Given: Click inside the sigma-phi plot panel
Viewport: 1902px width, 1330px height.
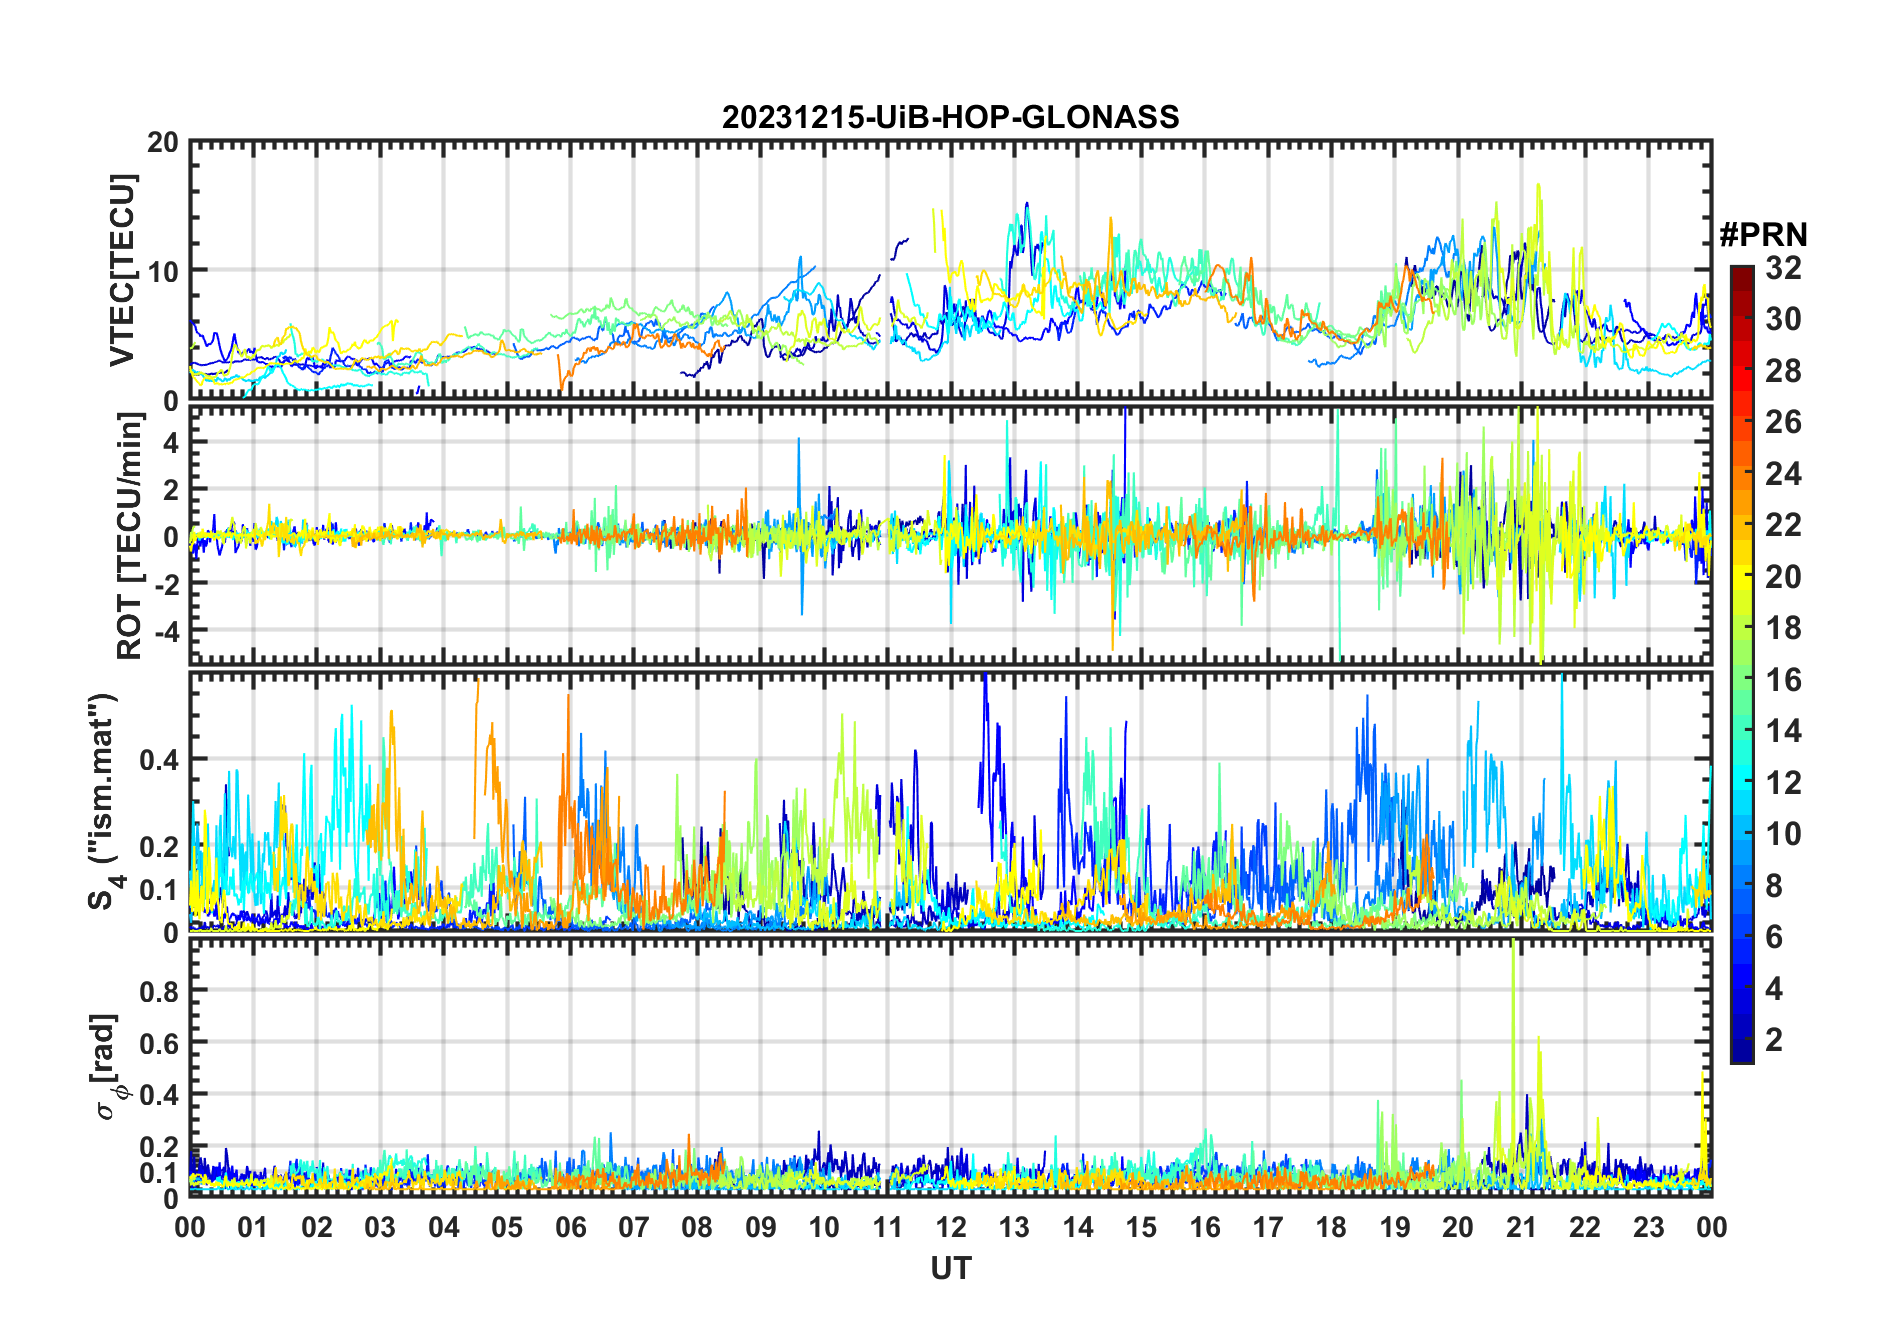Looking at the screenshot, I should coord(950,1067).
